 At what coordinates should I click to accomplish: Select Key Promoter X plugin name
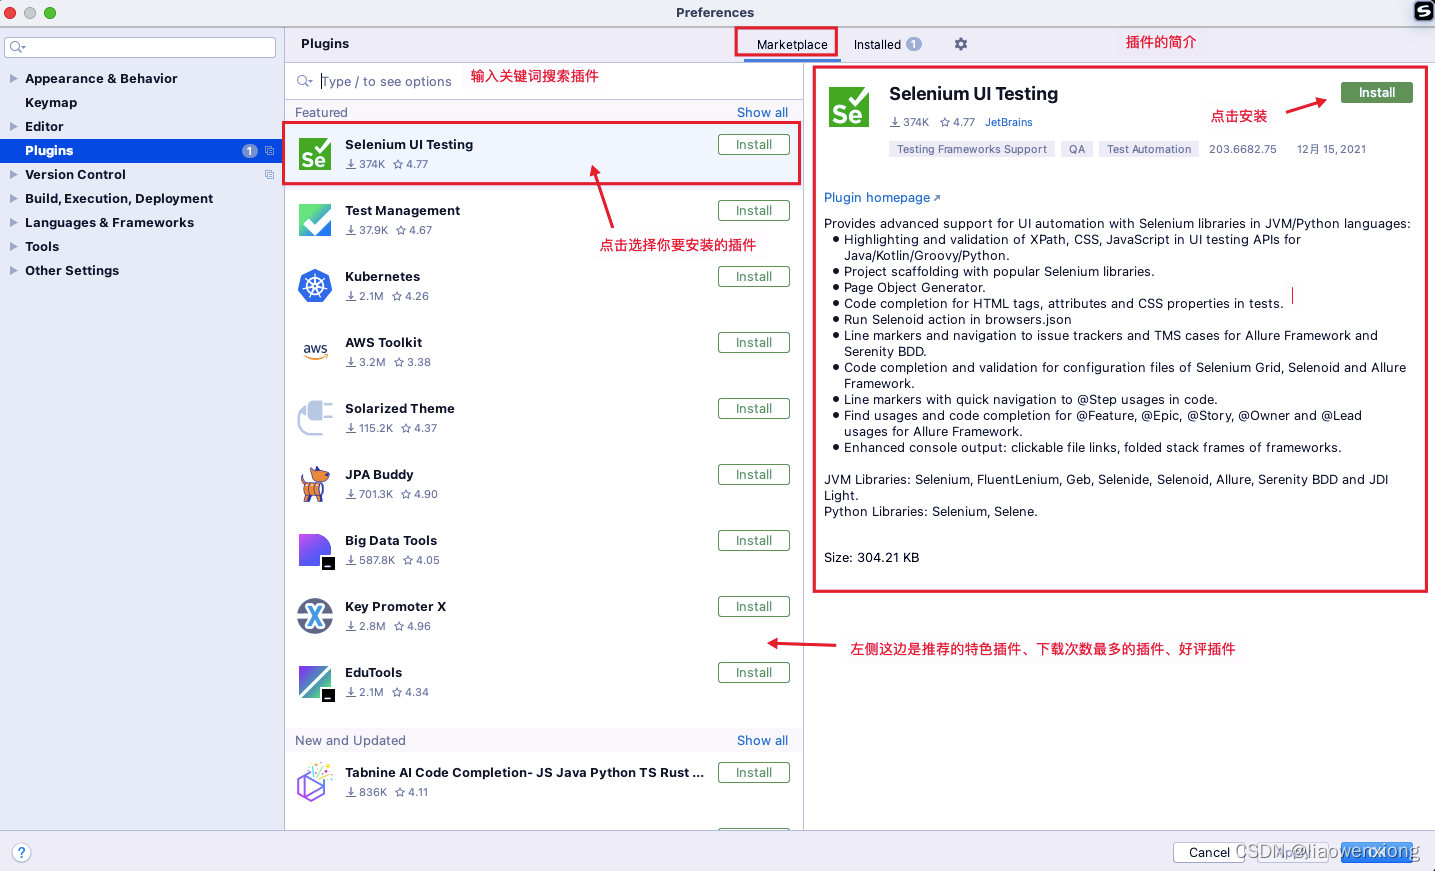(395, 607)
